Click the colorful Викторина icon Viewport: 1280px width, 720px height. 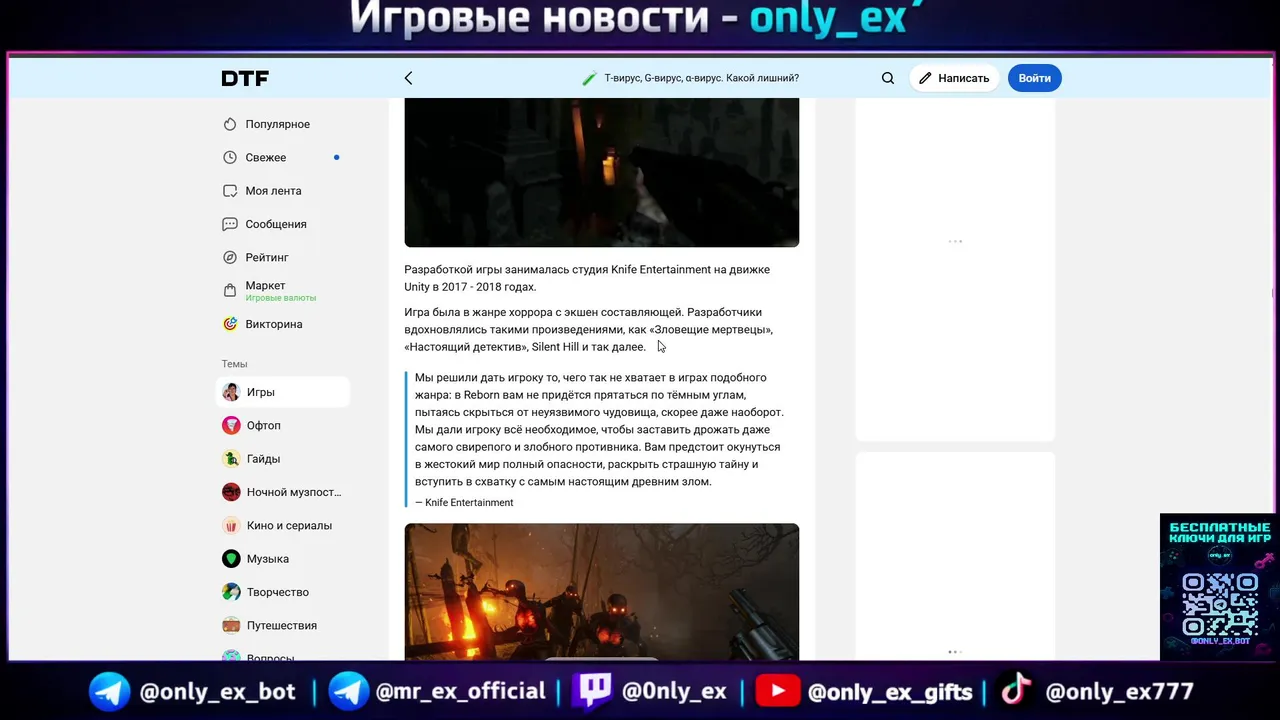click(x=230, y=324)
